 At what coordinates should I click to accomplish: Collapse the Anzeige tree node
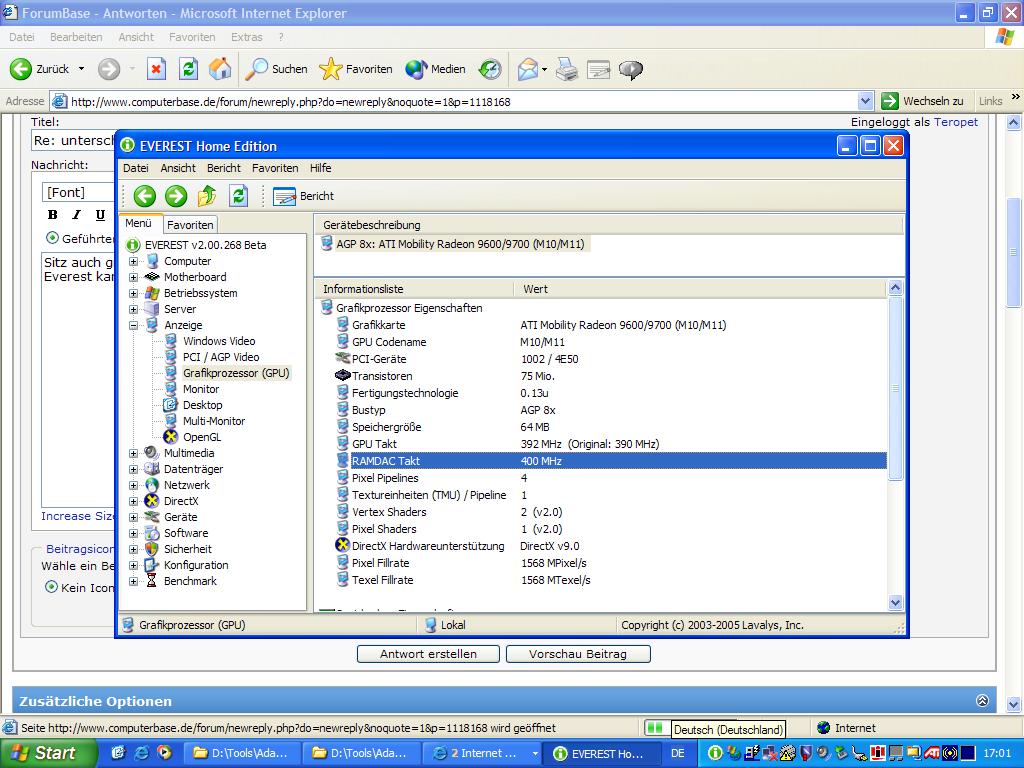coord(133,325)
